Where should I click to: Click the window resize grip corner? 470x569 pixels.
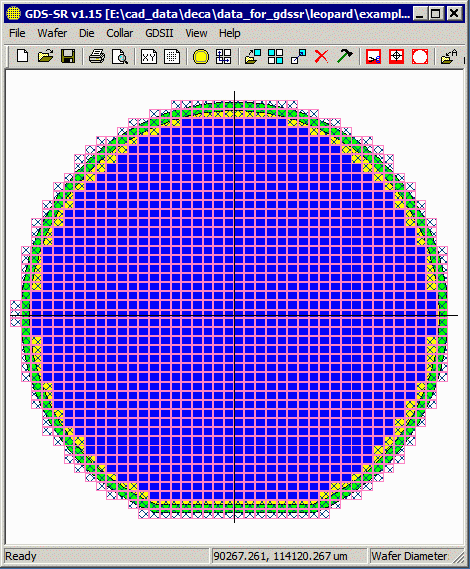click(x=459, y=558)
